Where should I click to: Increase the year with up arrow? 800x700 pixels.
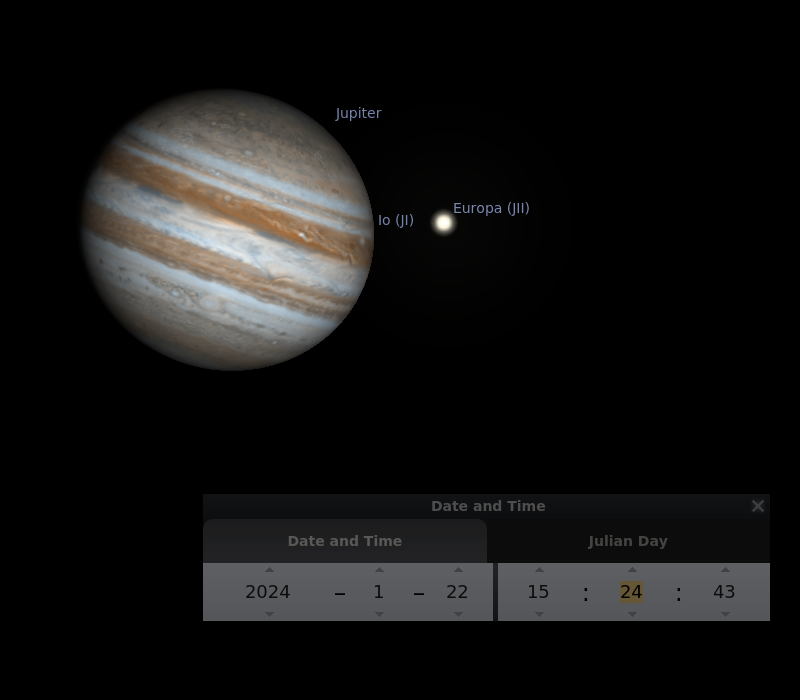[269, 570]
